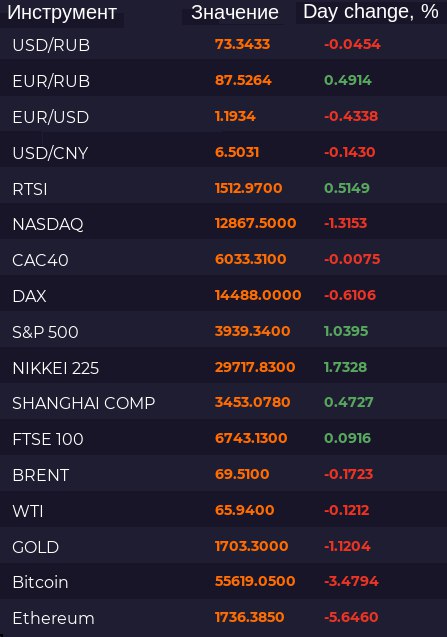Sort by the Значение column header
Screen dimensions: 447x637
[235, 13]
